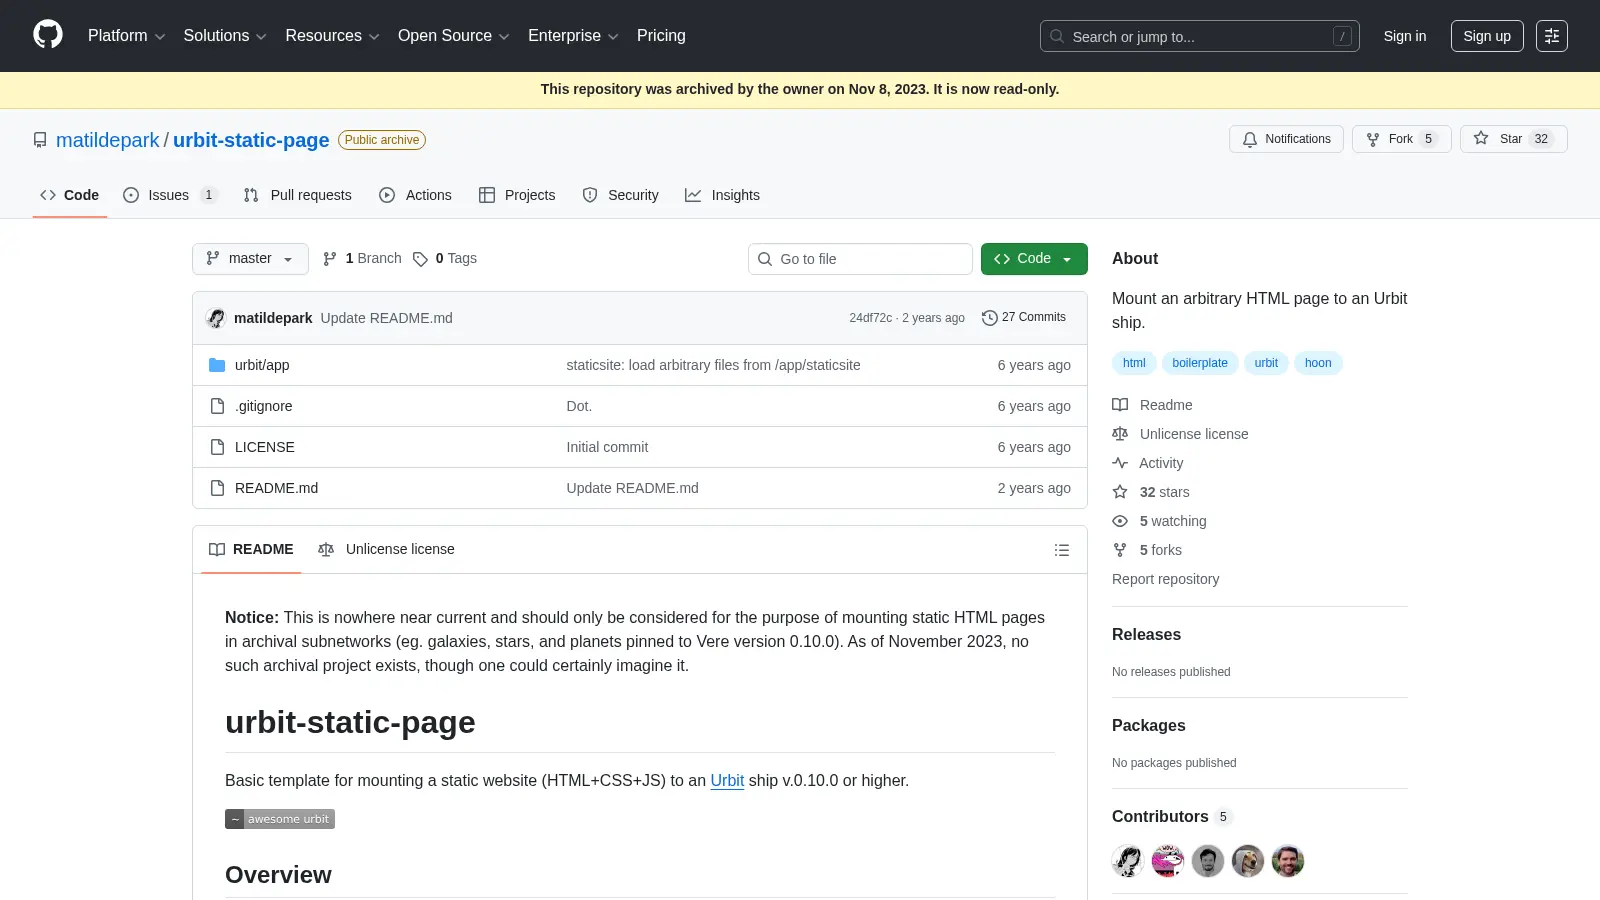The height and width of the screenshot is (900, 1600).
Task: View 32 stars stargazers
Action: point(1151,492)
